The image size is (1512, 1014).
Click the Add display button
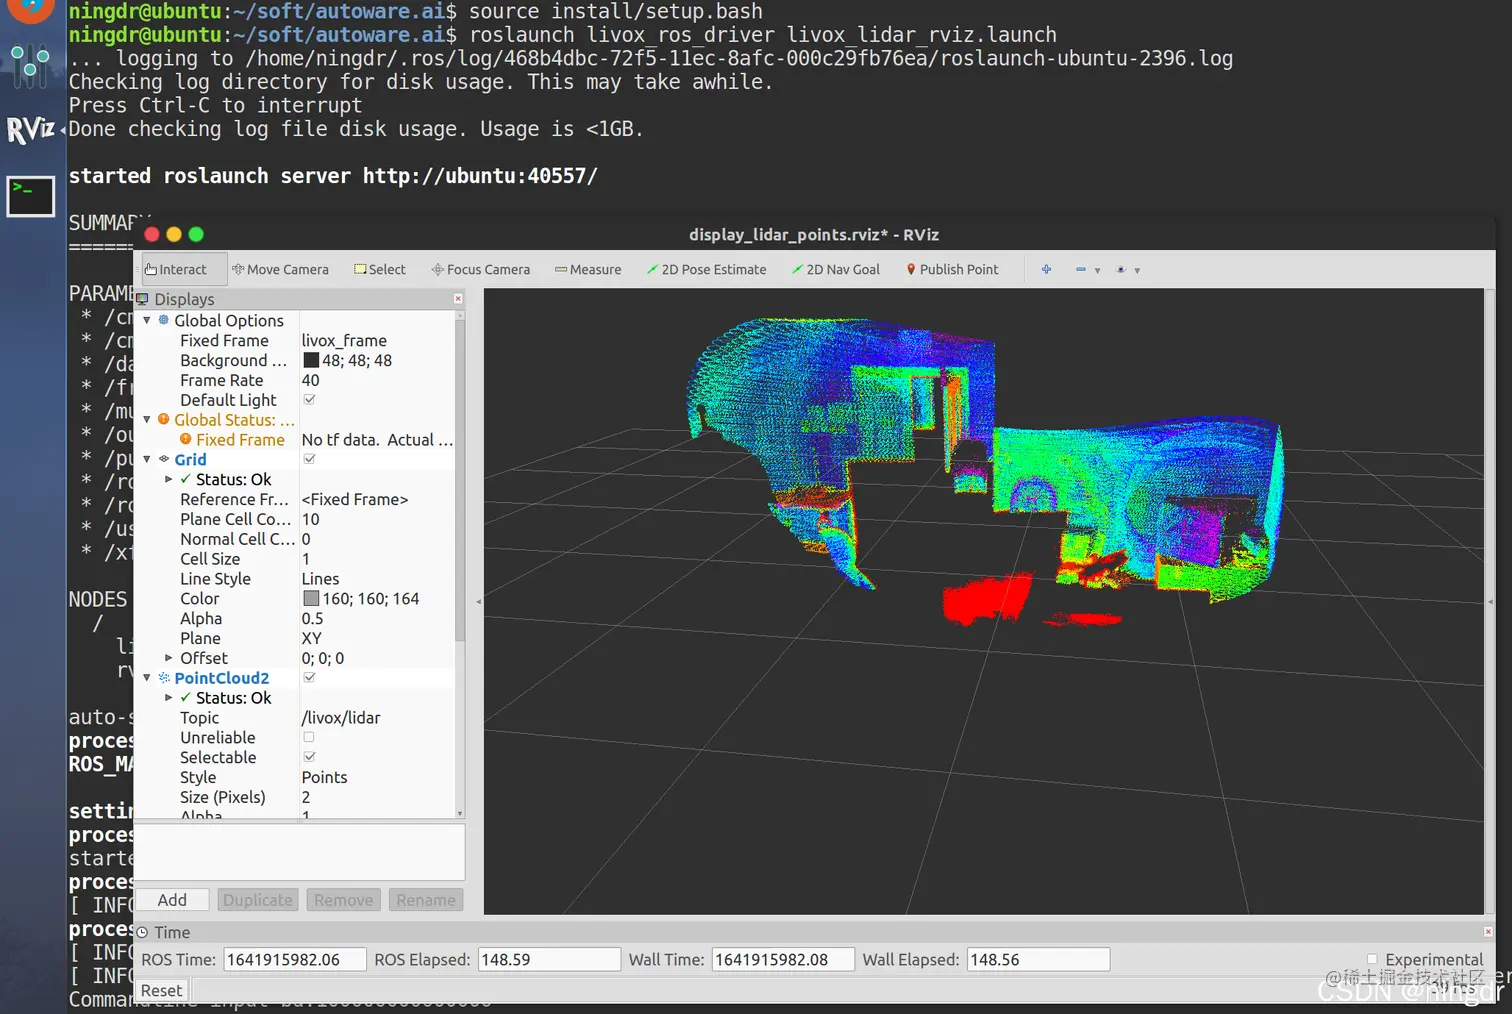pyautogui.click(x=172, y=900)
